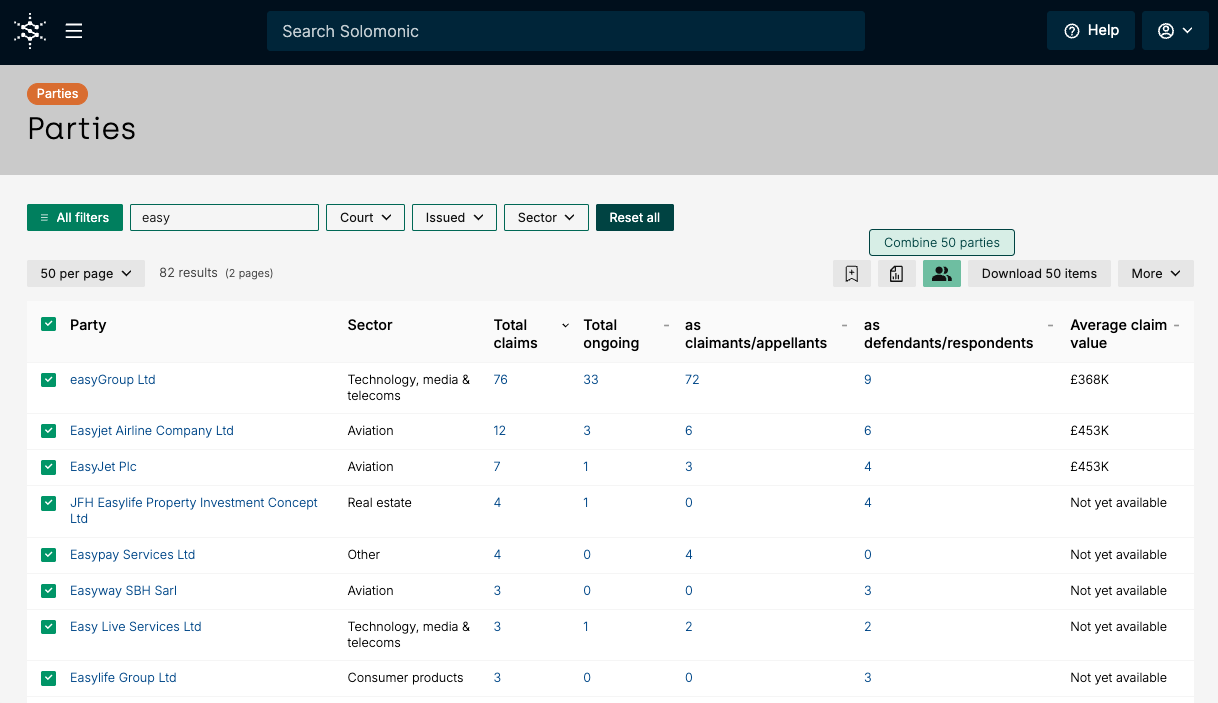The height and width of the screenshot is (703, 1218).
Task: Open the hamburger navigation menu
Action: pyautogui.click(x=74, y=31)
